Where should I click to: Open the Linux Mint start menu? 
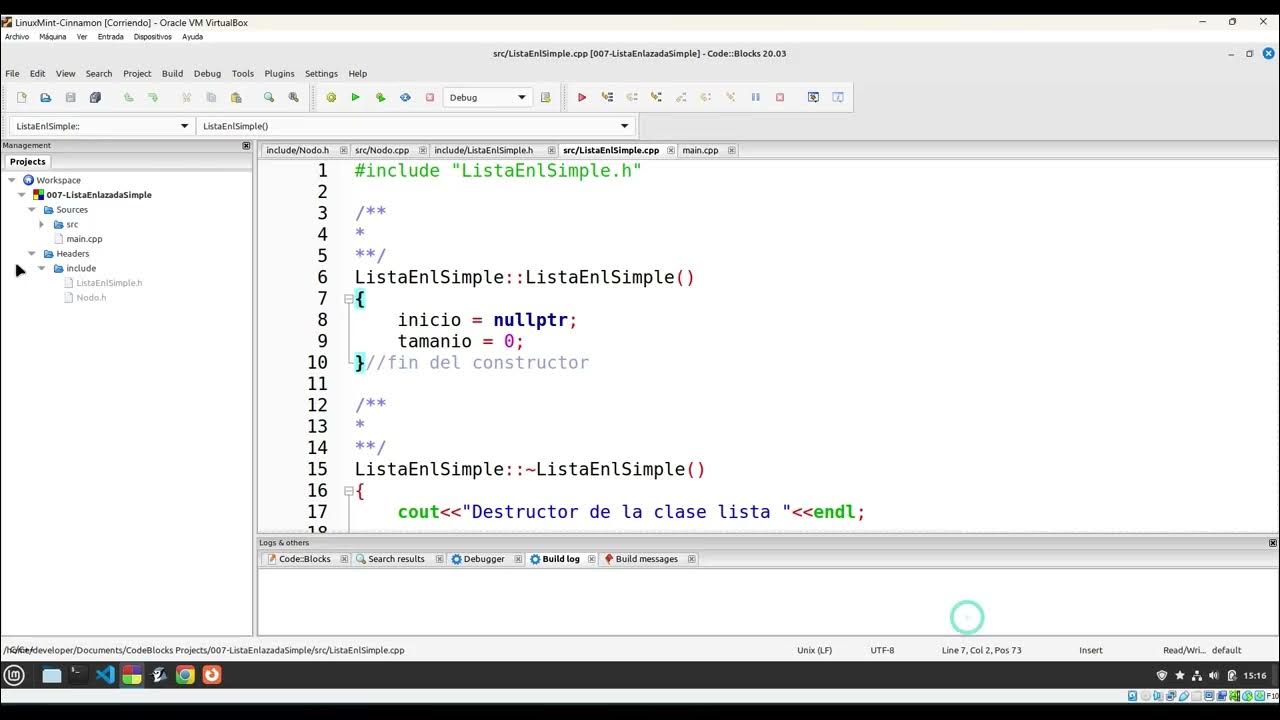click(x=14, y=675)
